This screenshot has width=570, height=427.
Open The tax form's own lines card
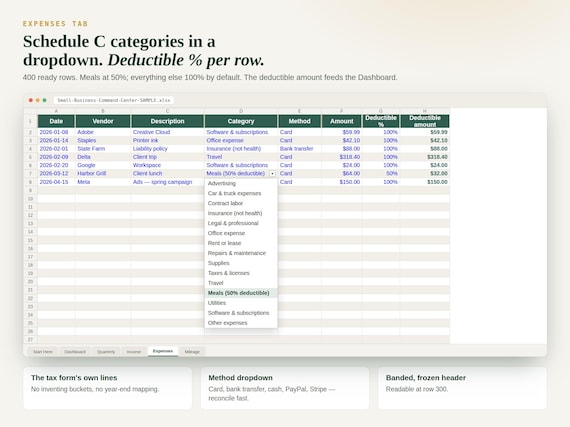108,388
